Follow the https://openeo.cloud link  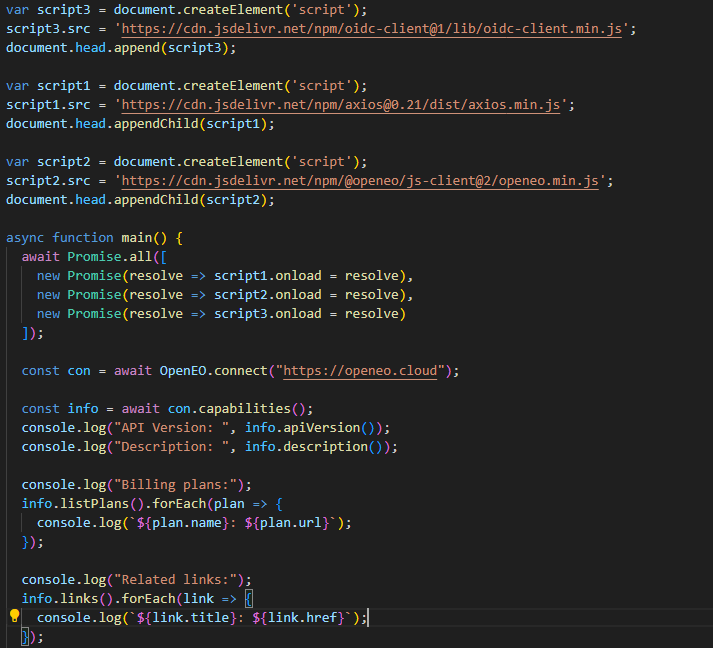(x=361, y=371)
